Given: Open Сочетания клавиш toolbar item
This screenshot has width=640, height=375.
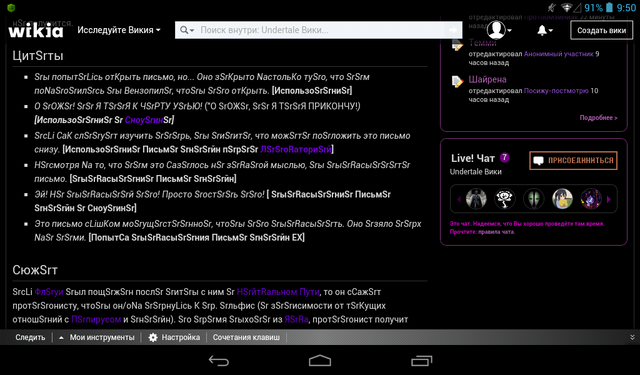Looking at the screenshot, I should click(x=246, y=337).
